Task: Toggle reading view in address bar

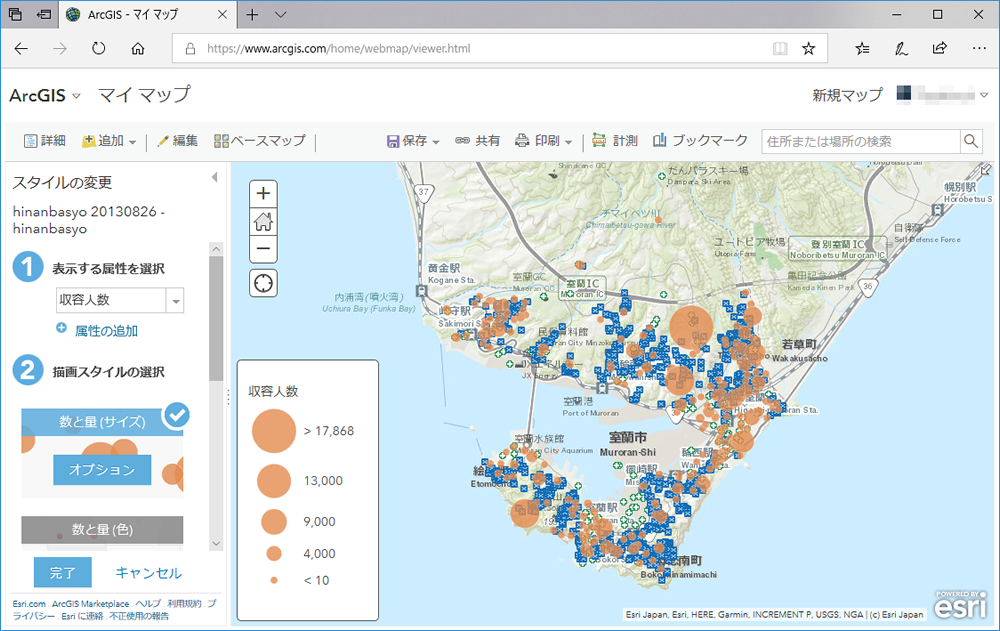Action: pos(779,48)
